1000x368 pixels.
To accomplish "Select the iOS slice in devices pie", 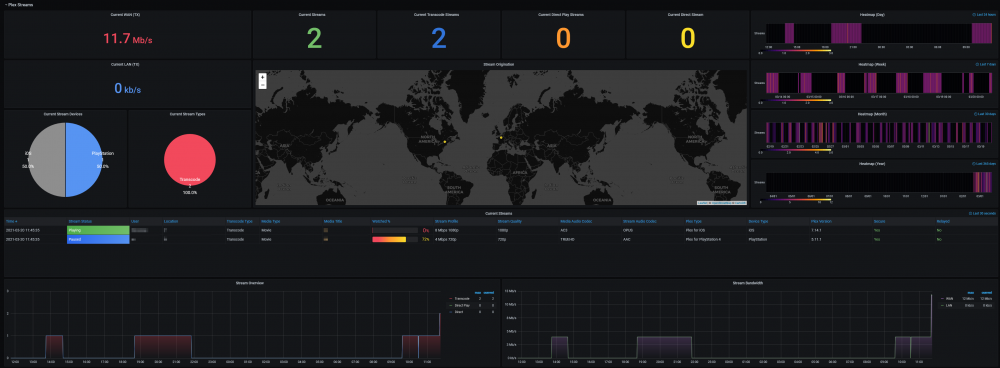I will click(46, 159).
